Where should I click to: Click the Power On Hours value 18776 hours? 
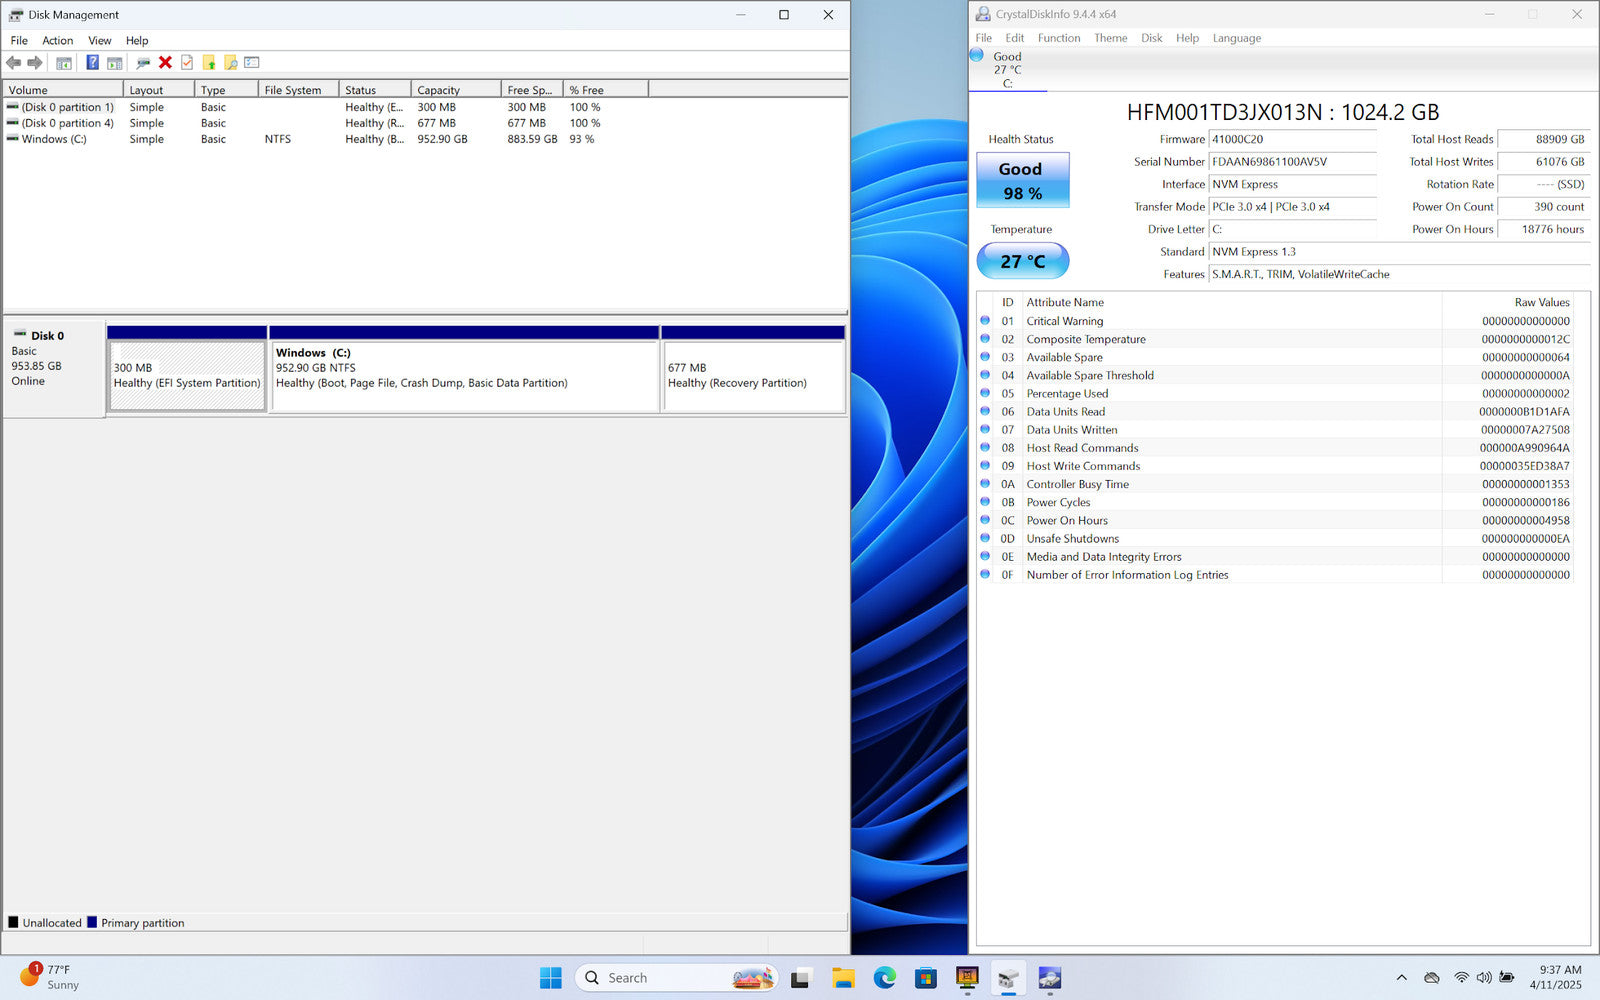click(x=1543, y=230)
